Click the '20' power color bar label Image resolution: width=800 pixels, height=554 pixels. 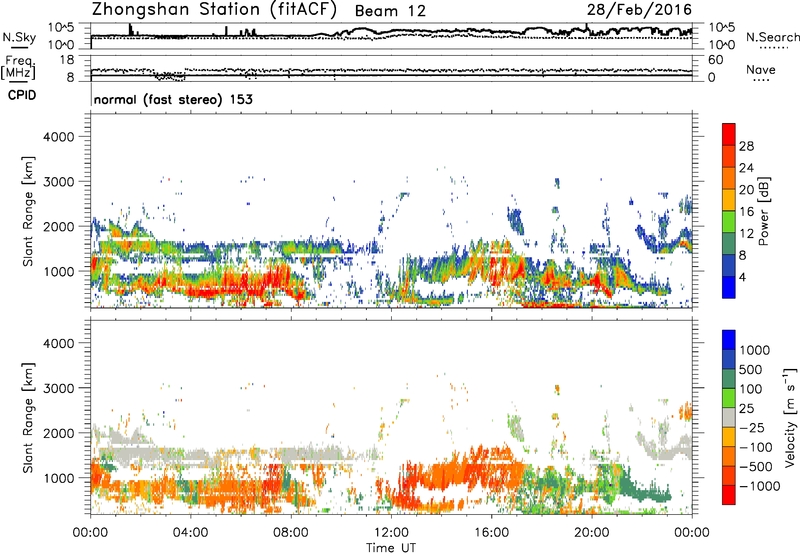[x=746, y=190]
